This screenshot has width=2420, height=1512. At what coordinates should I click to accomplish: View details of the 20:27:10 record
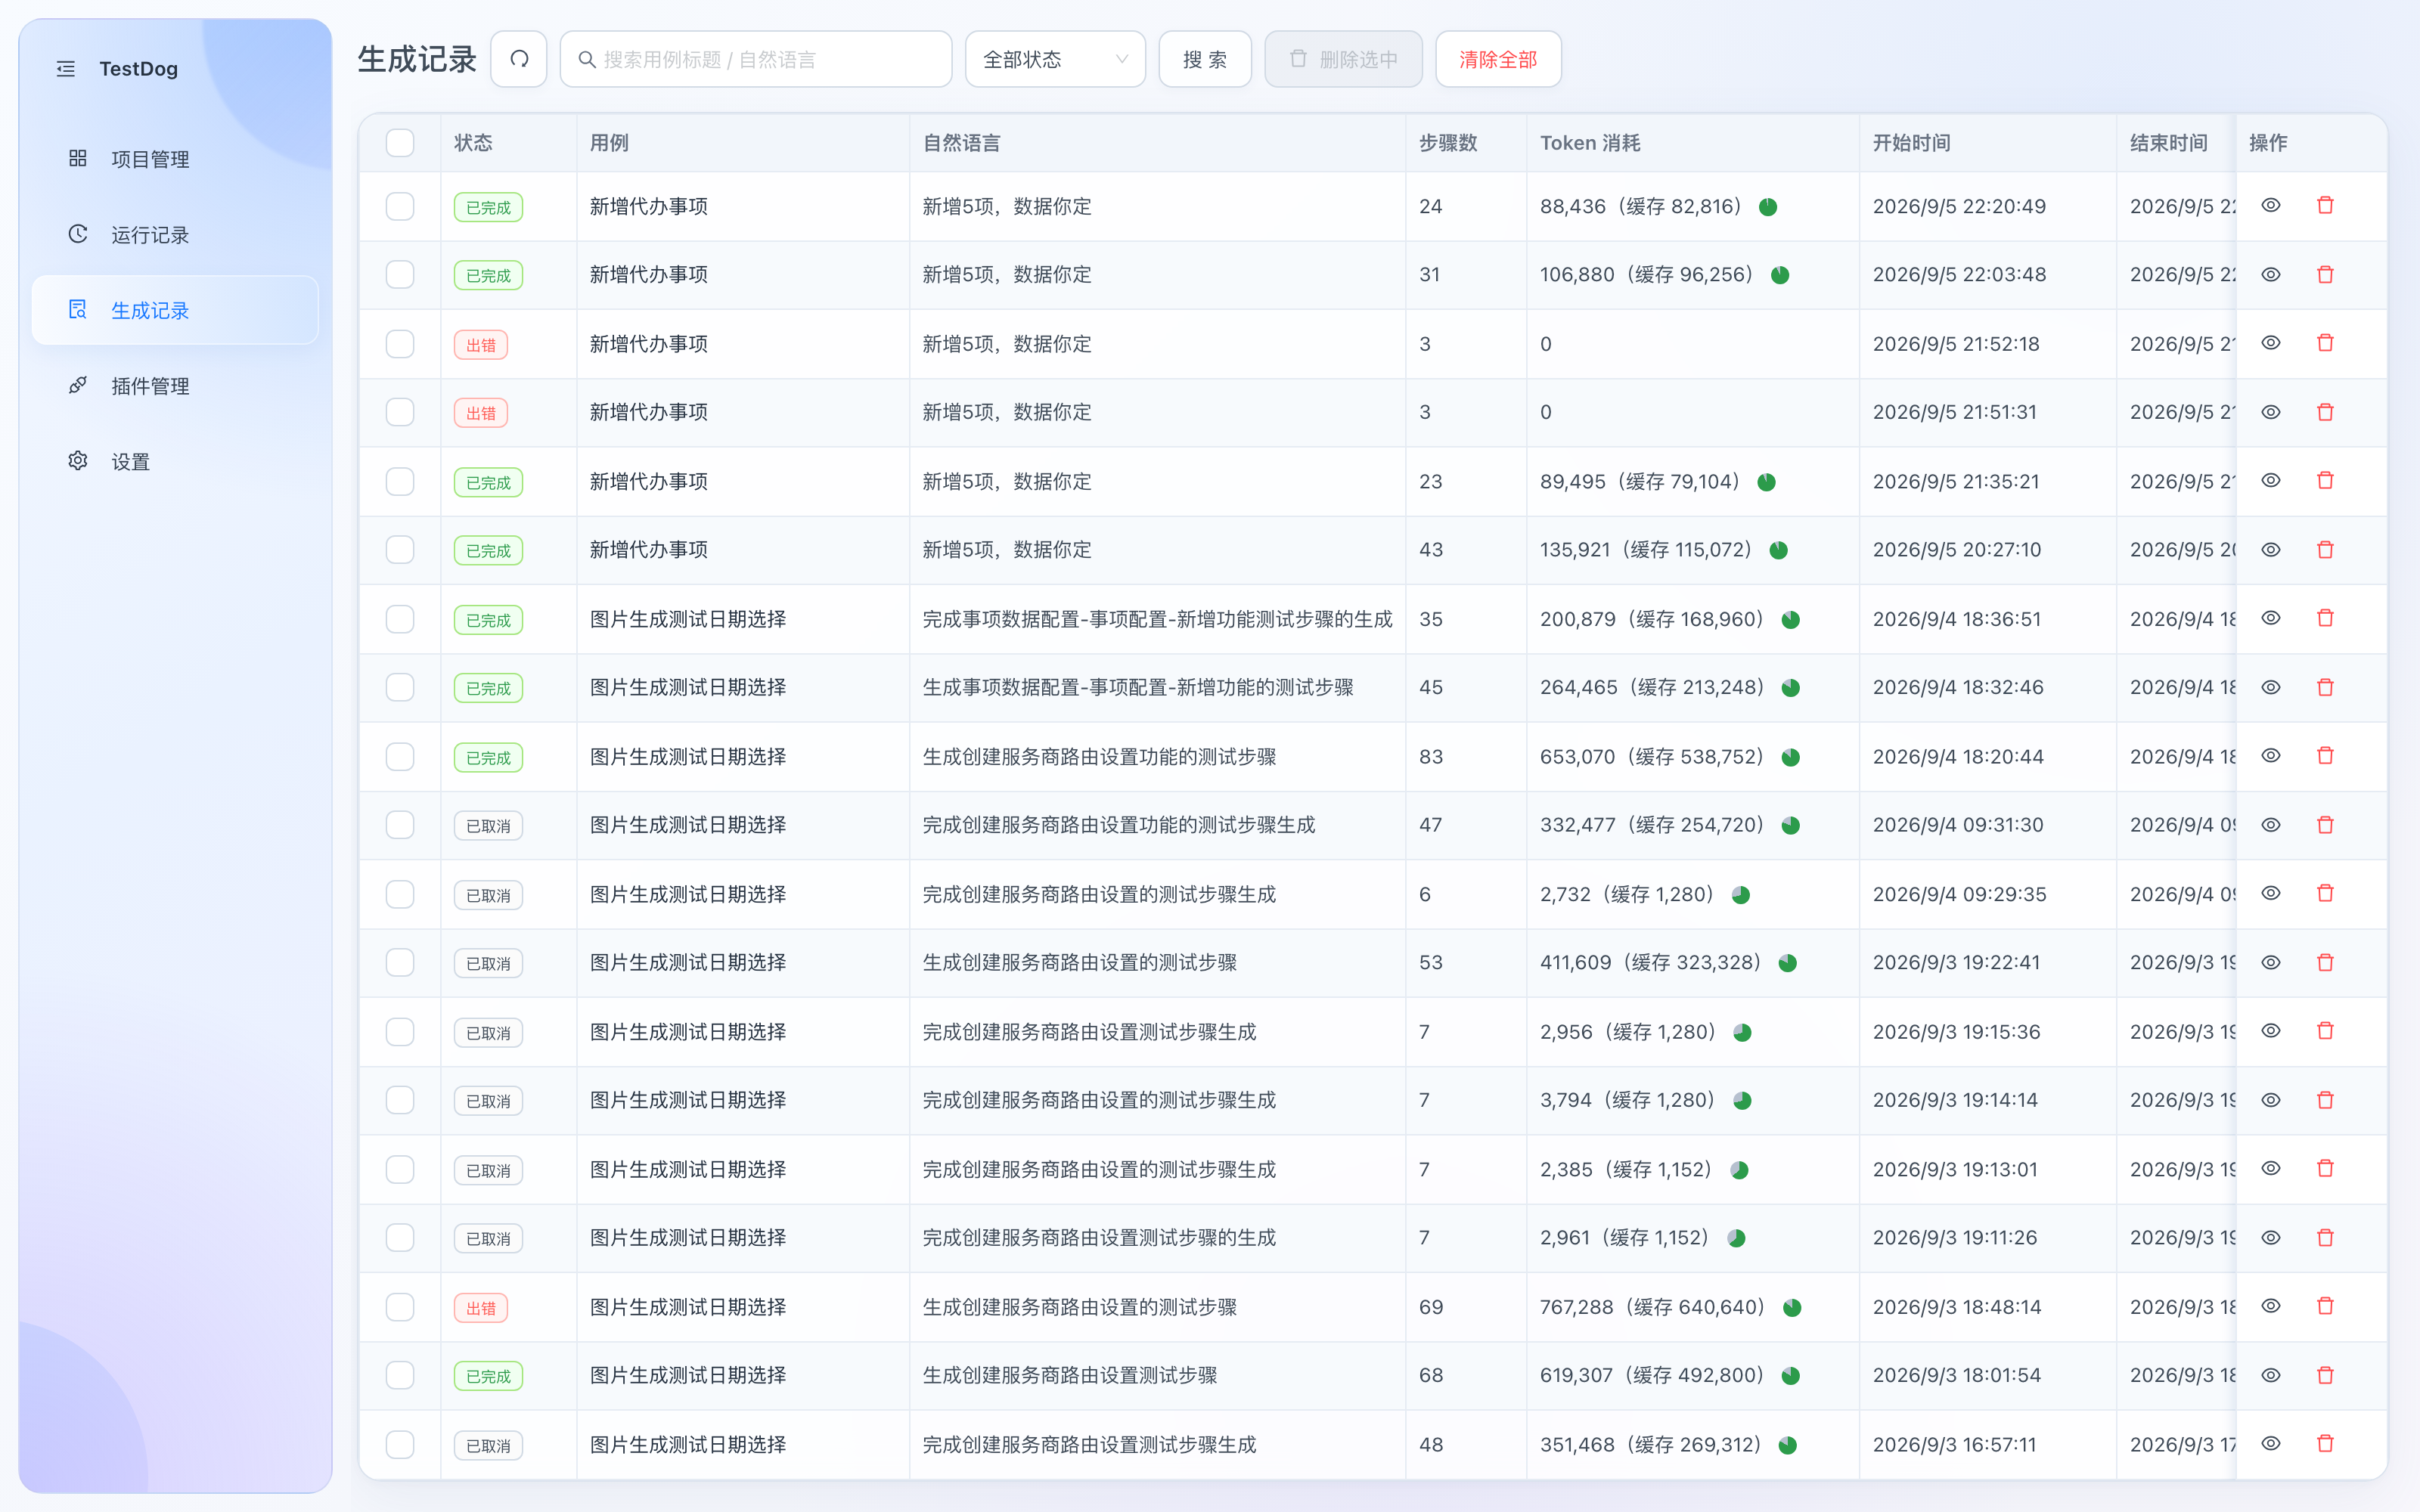click(2271, 550)
